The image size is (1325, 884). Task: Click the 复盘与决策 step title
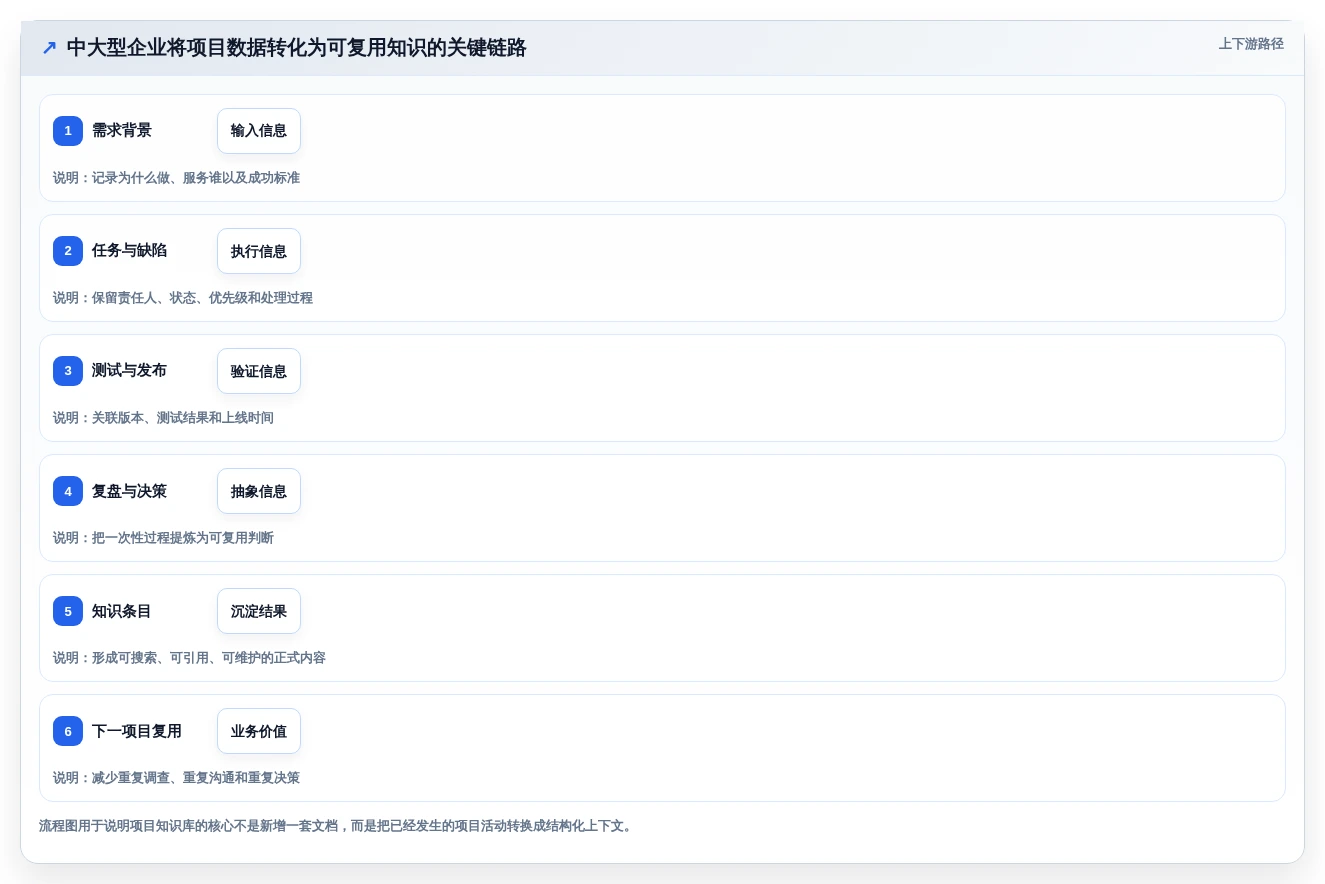[129, 491]
